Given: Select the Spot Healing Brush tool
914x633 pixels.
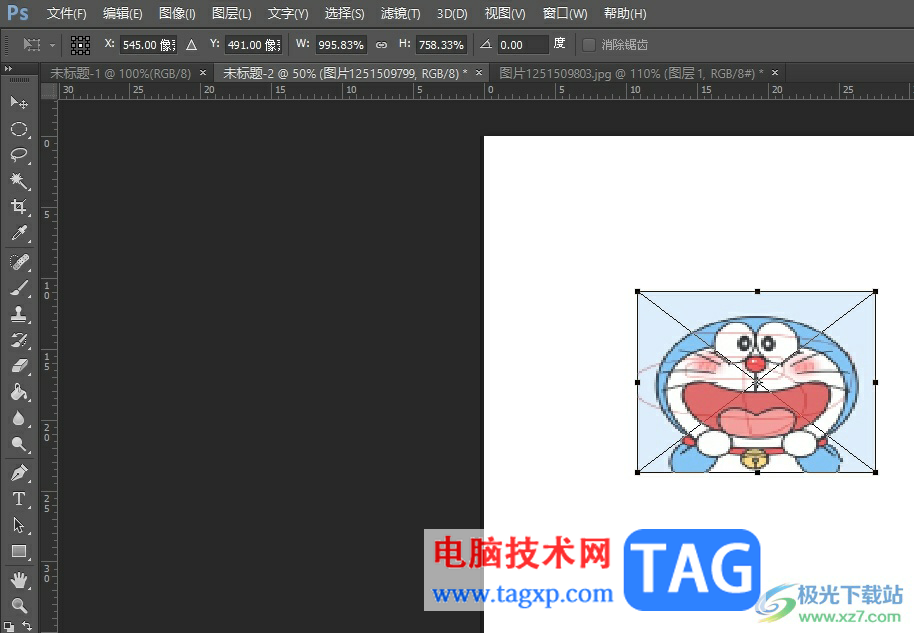Looking at the screenshot, I should click(x=19, y=262).
